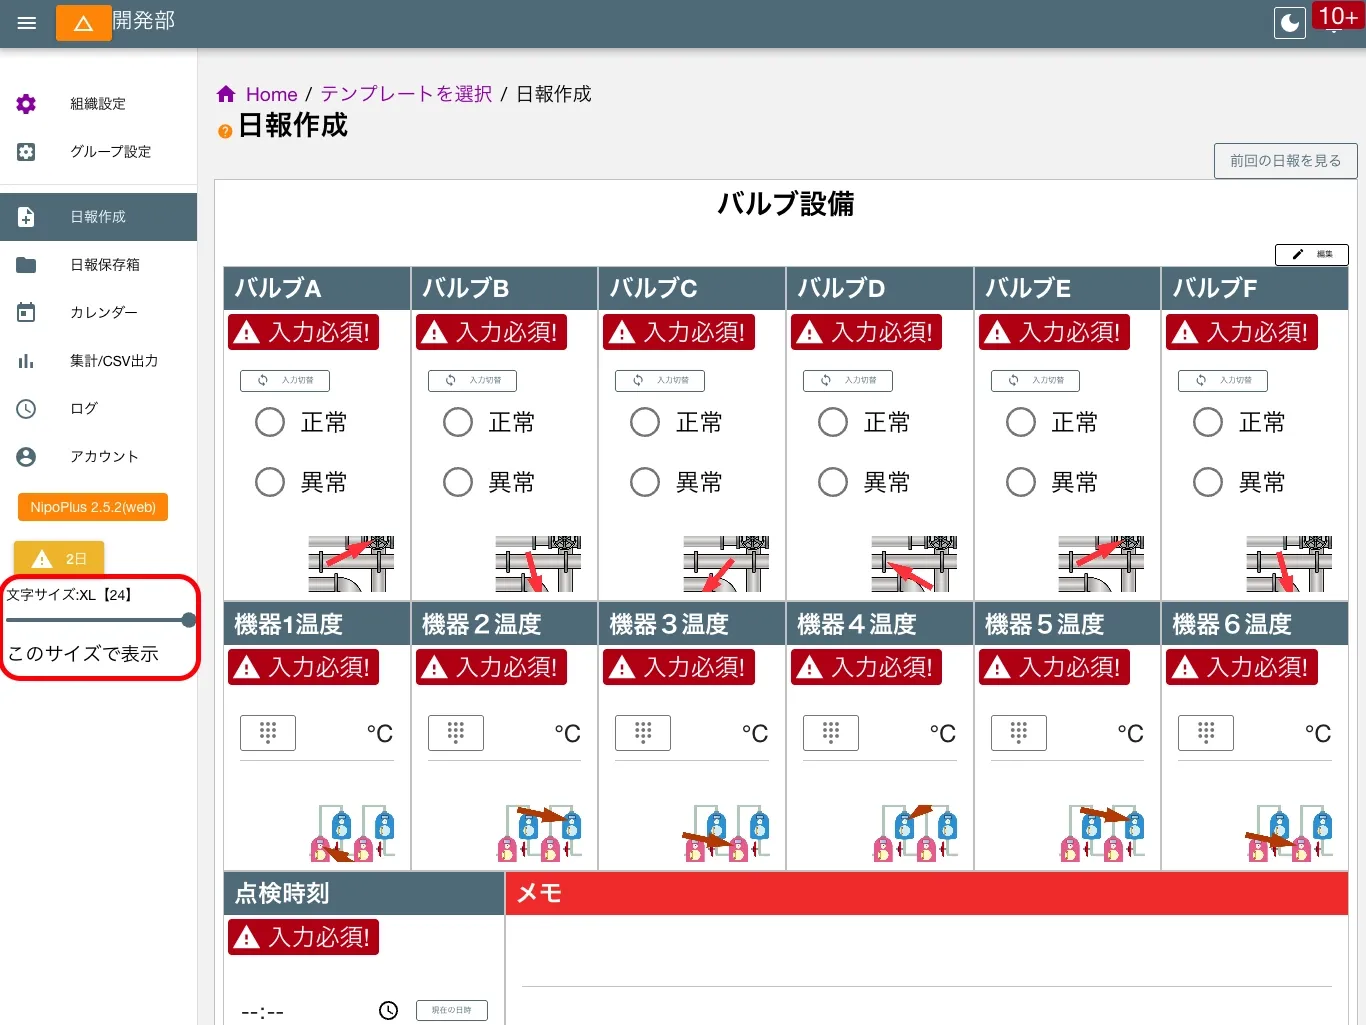Click the 入力切替 button under バルブA

coord(285,381)
